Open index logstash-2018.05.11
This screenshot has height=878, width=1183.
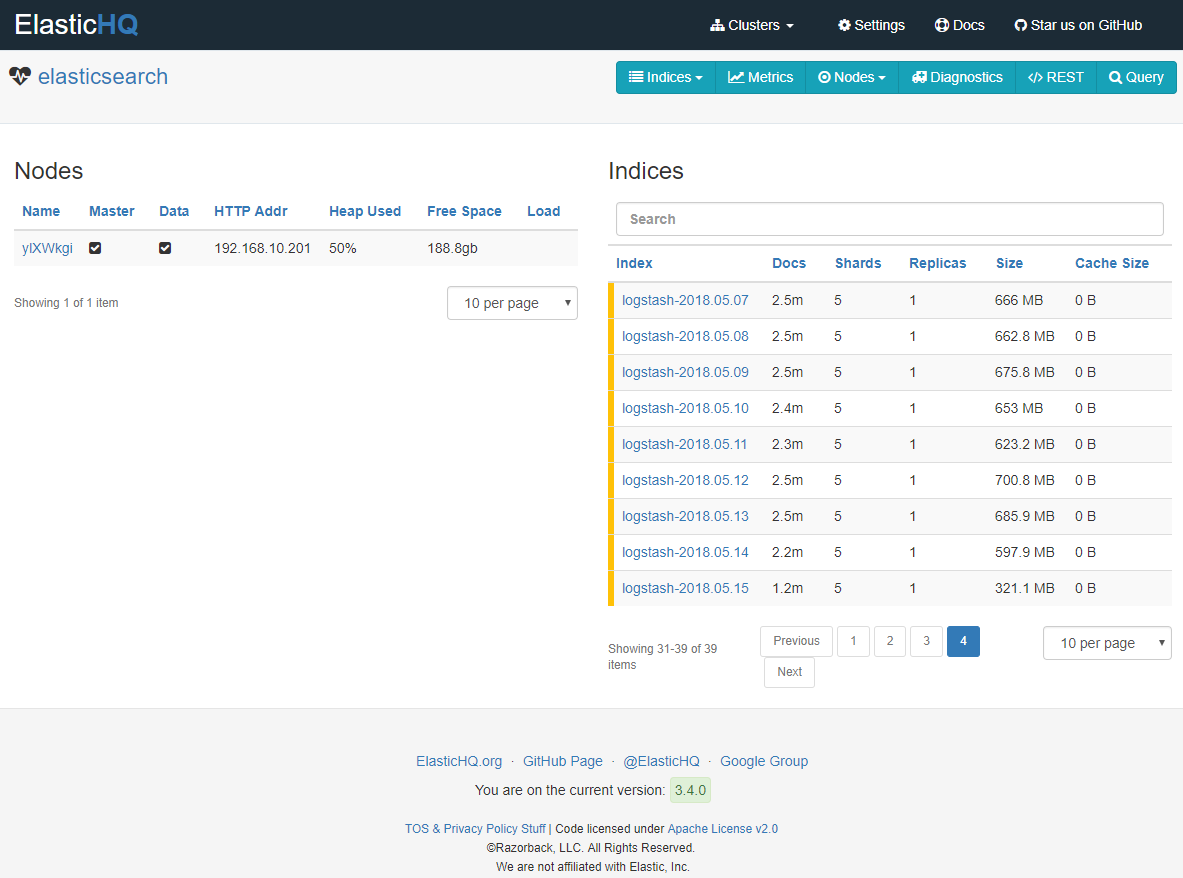pyautogui.click(x=684, y=444)
